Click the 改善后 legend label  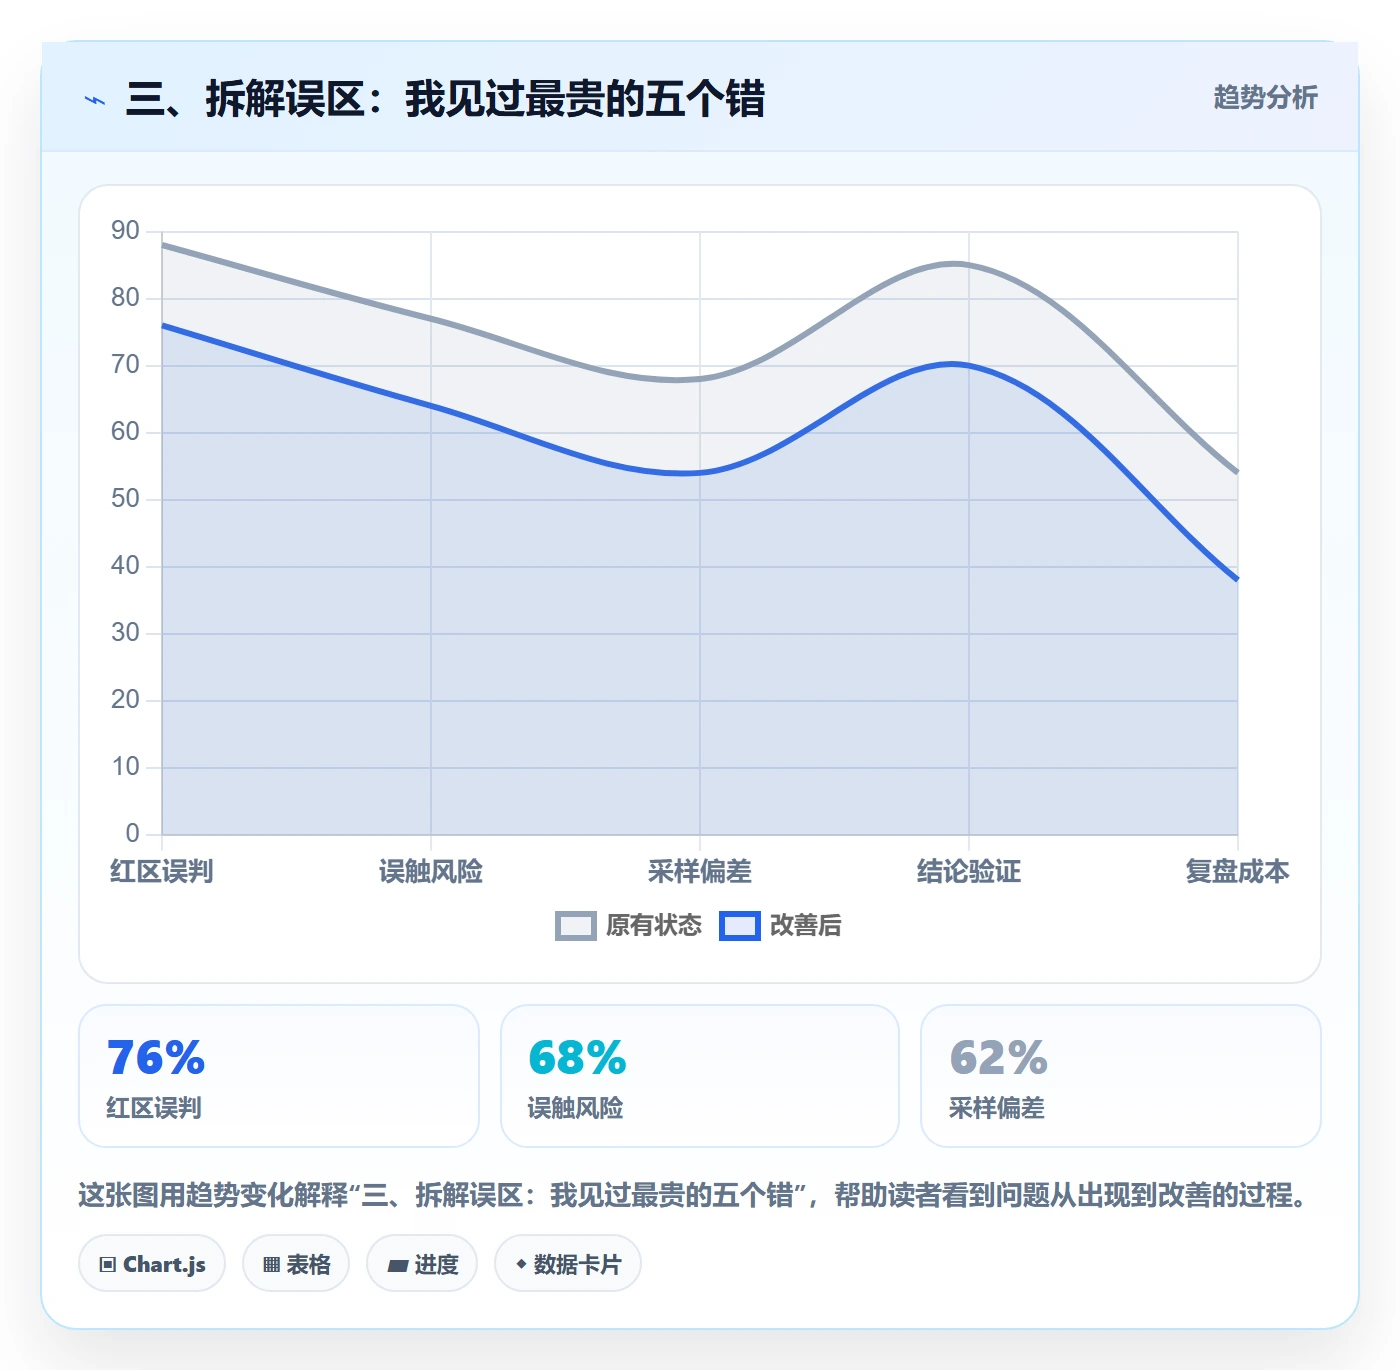806,926
